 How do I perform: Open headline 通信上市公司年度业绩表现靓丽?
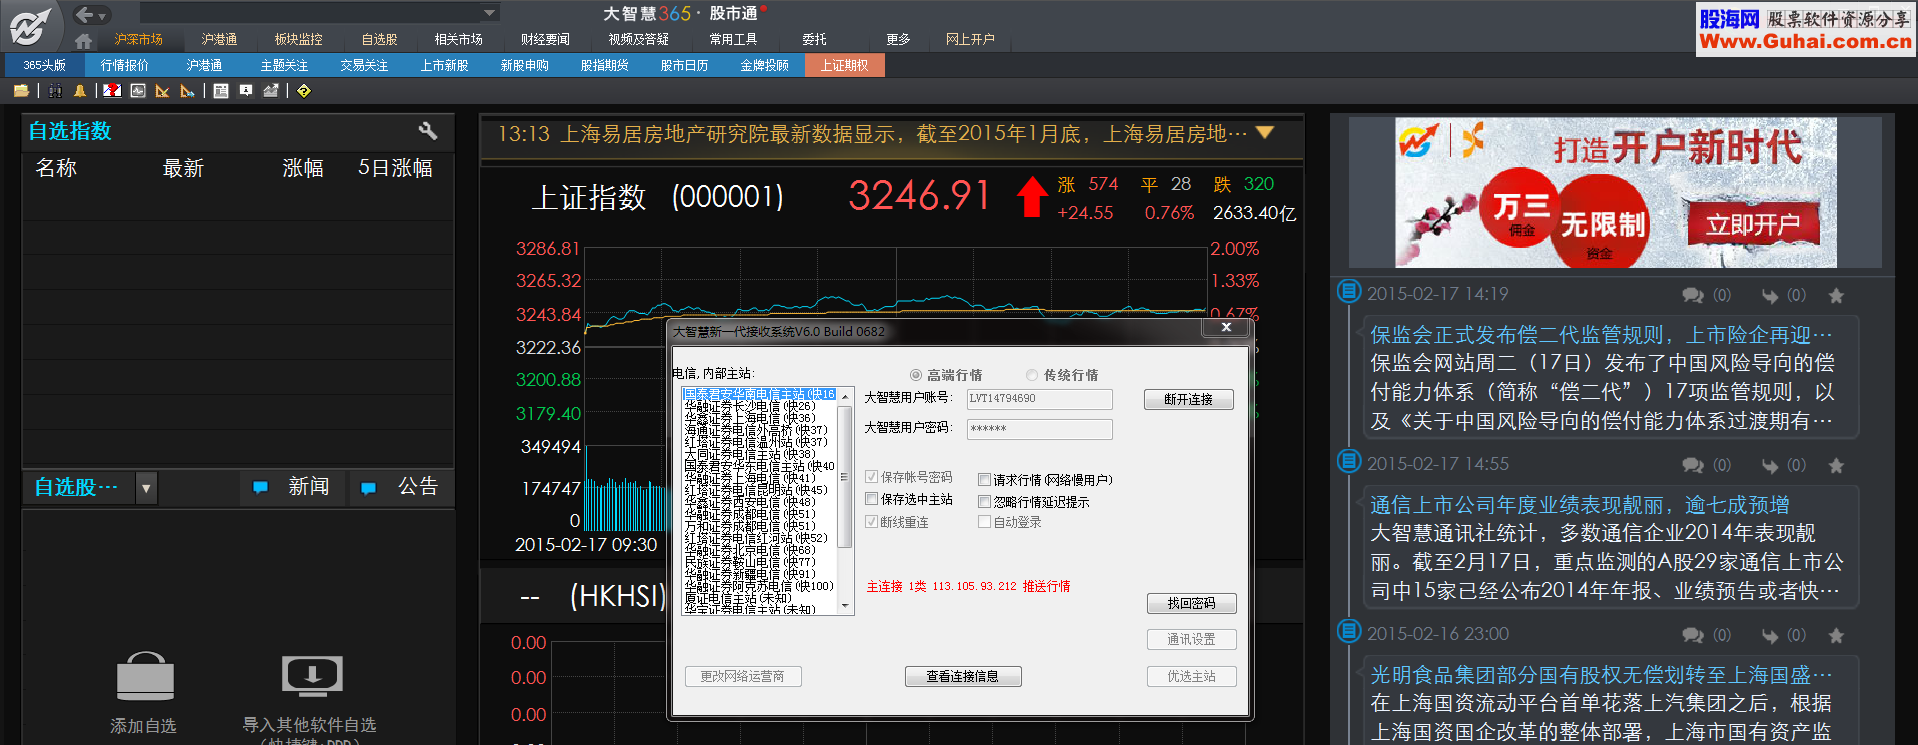(1580, 505)
